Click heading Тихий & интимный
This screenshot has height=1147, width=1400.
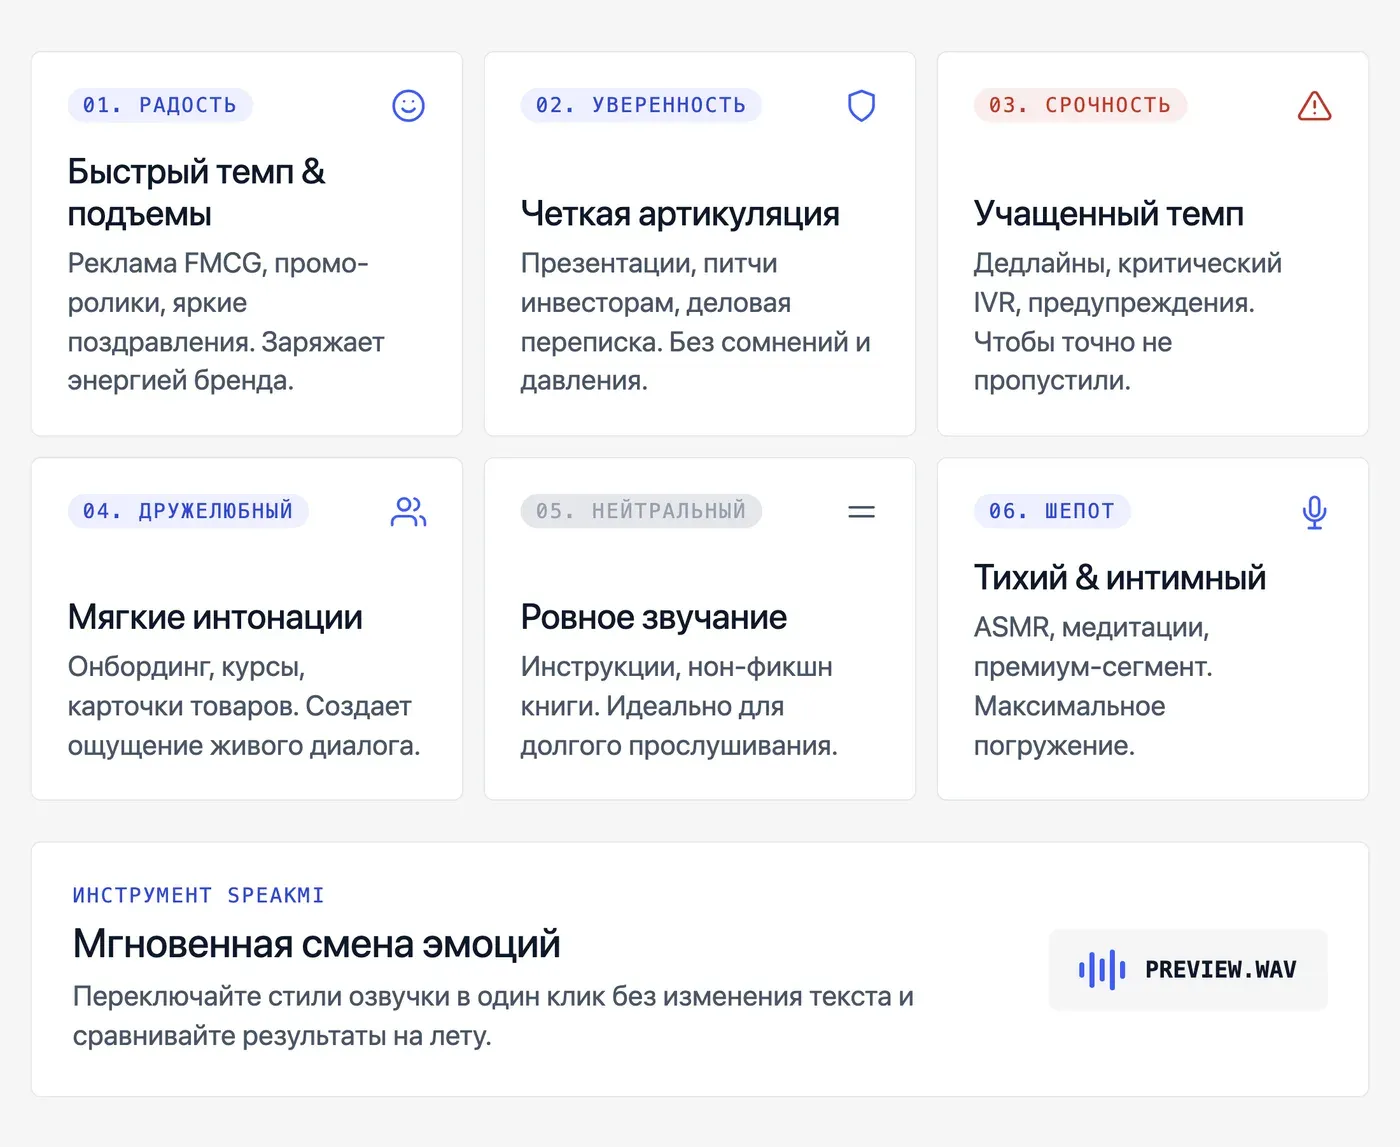(x=1120, y=578)
